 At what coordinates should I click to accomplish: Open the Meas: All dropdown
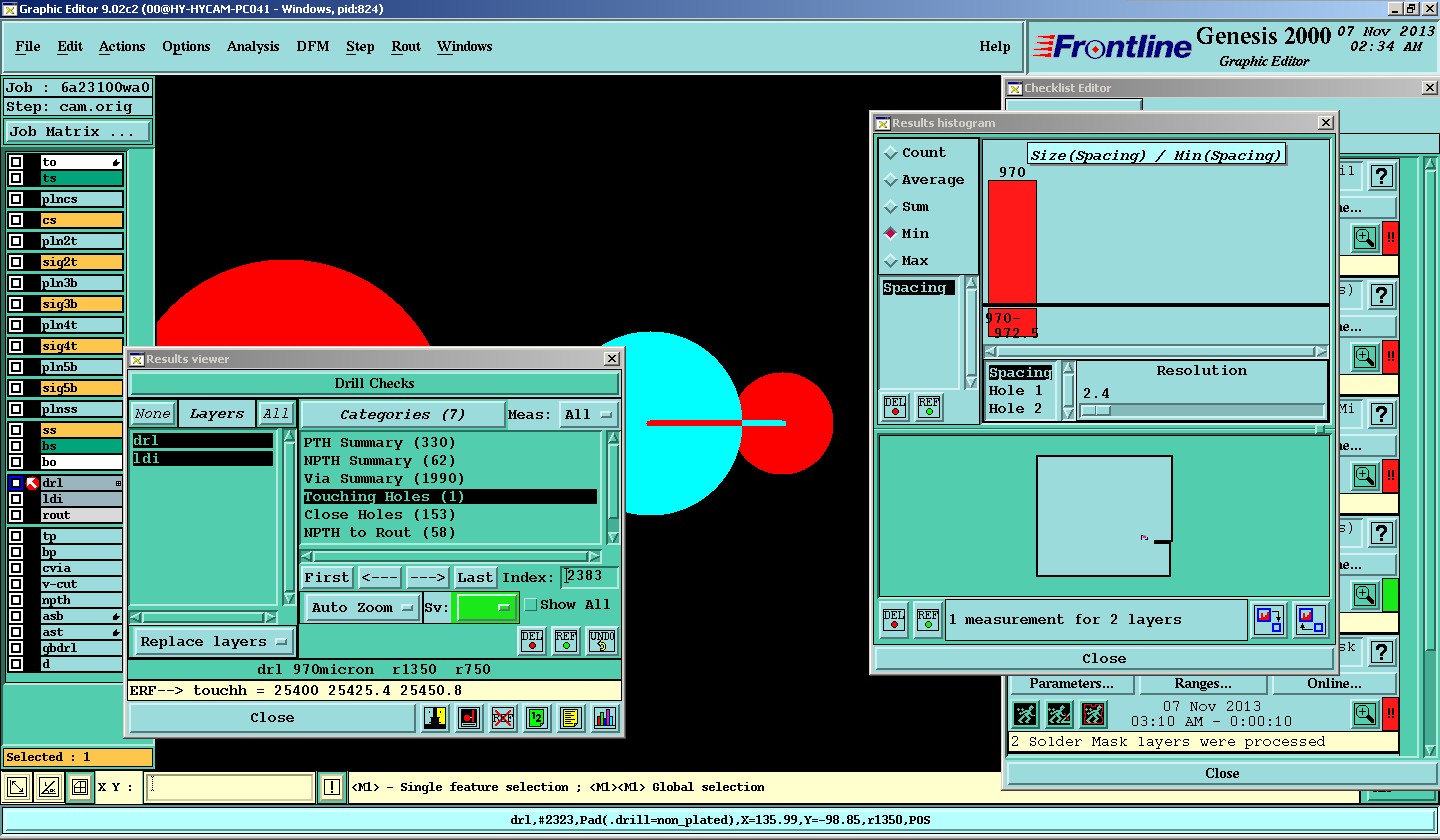(589, 414)
